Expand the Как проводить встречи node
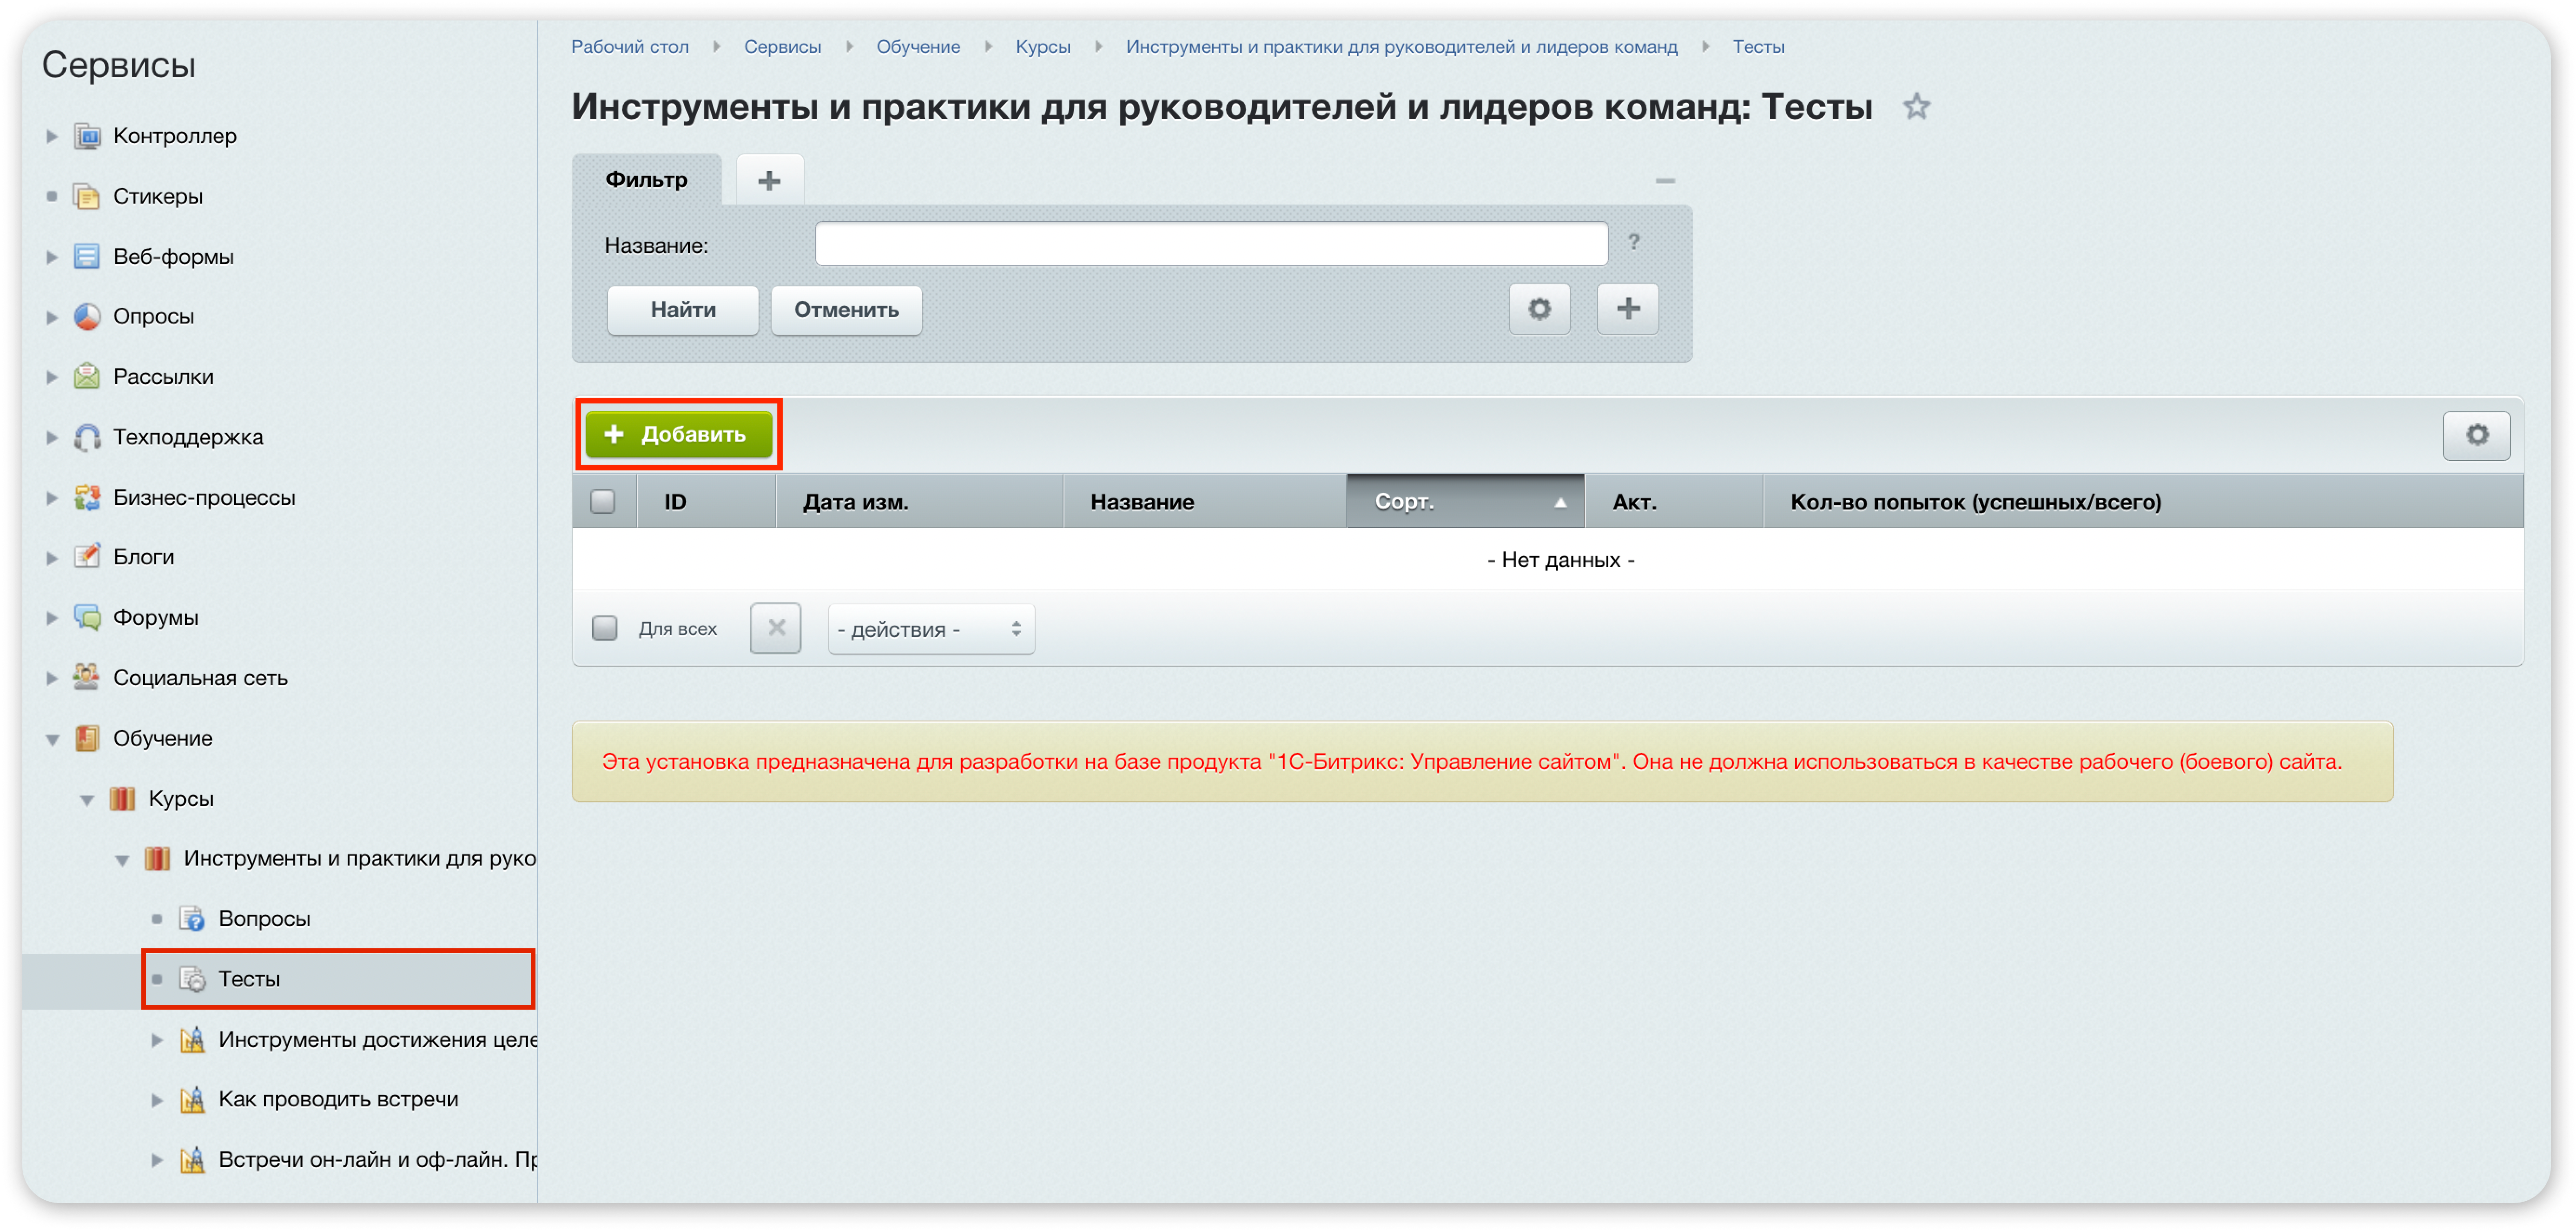This screenshot has height=1230, width=2576. (x=157, y=1099)
